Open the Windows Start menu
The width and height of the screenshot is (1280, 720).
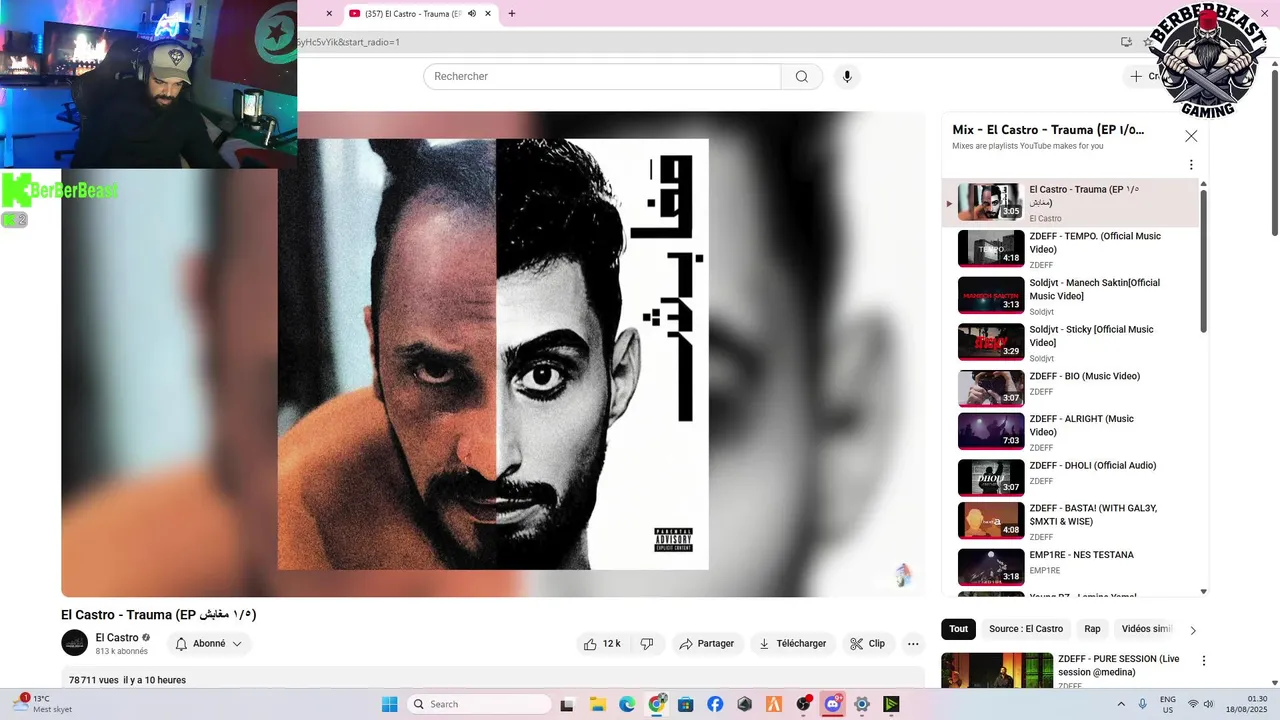tap(390, 704)
